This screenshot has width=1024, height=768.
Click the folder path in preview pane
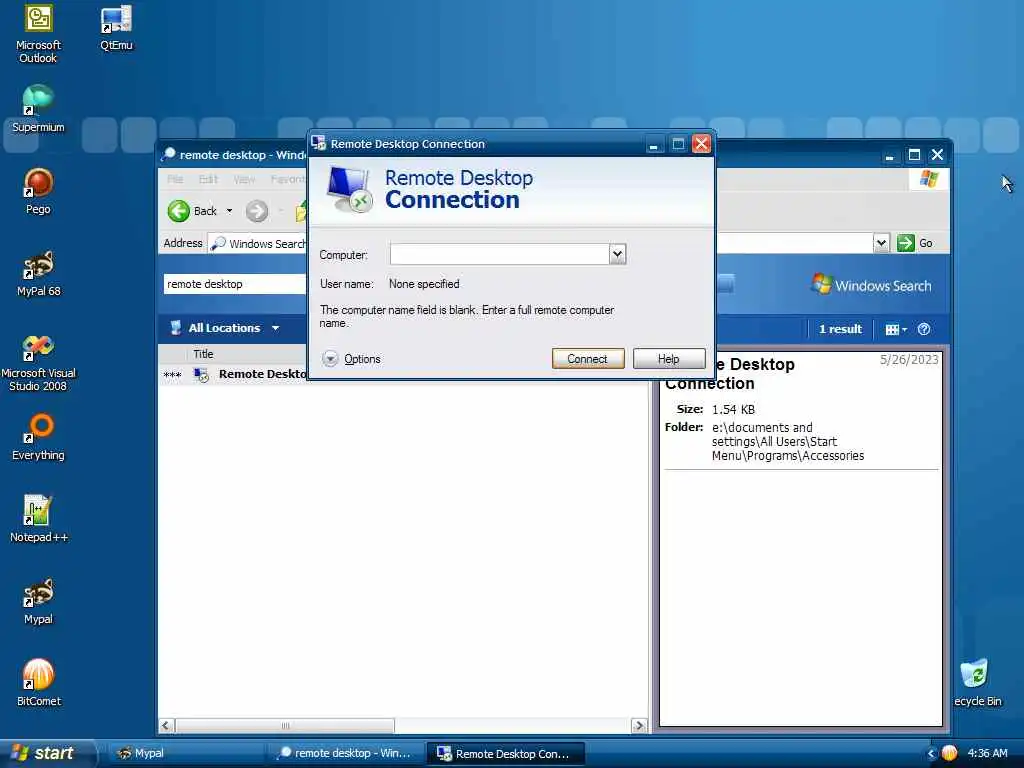tap(788, 441)
